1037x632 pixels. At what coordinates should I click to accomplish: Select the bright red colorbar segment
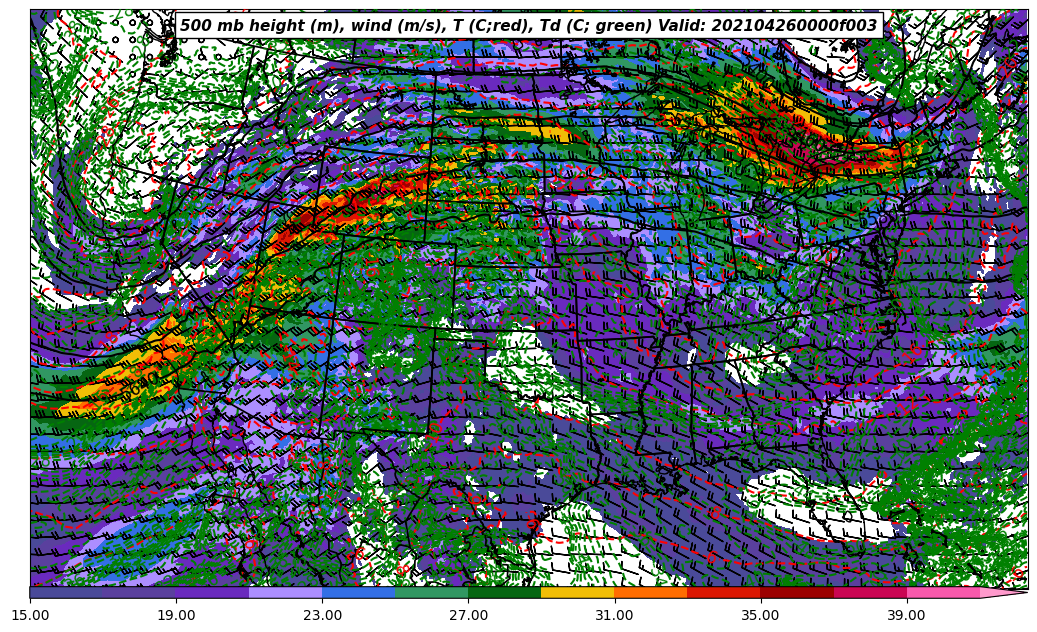723,592
